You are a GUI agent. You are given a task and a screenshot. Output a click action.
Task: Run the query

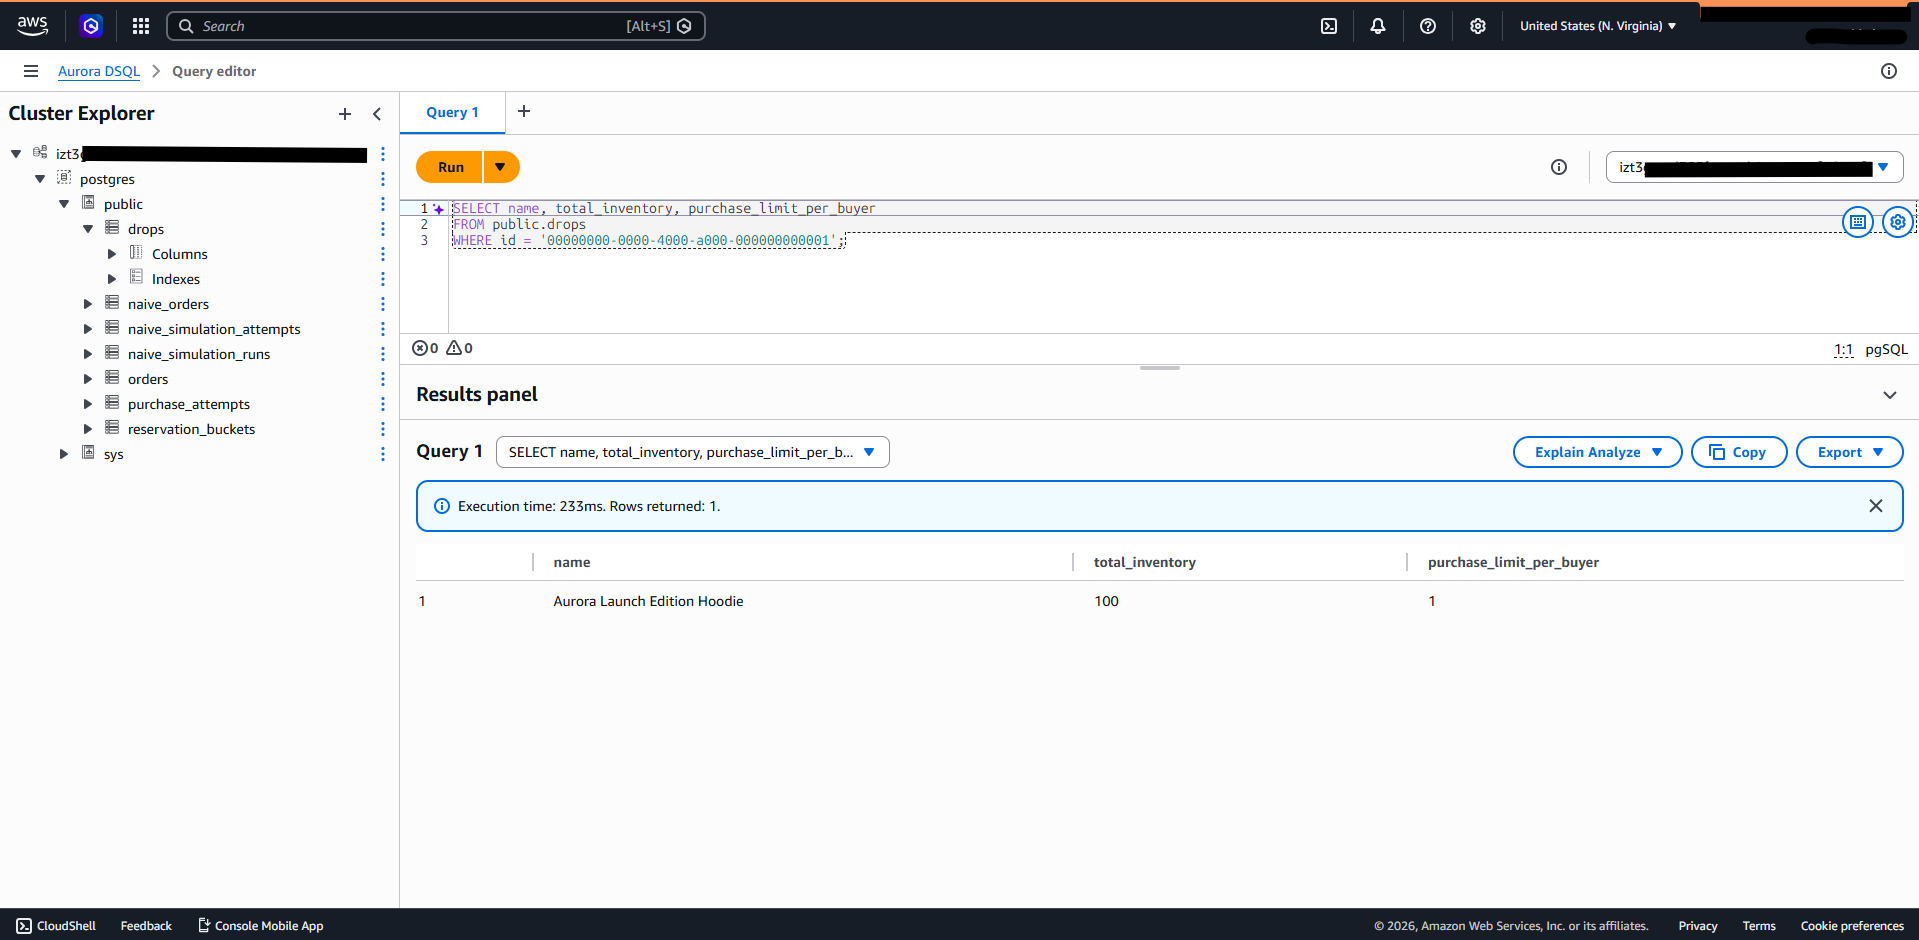(x=450, y=167)
